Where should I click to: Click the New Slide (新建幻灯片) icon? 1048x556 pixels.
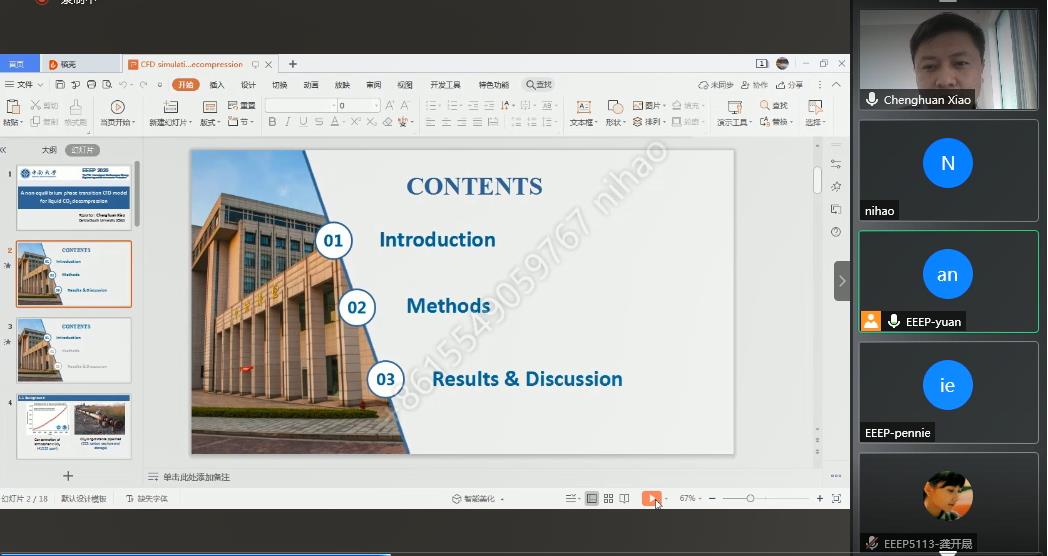click(170, 108)
